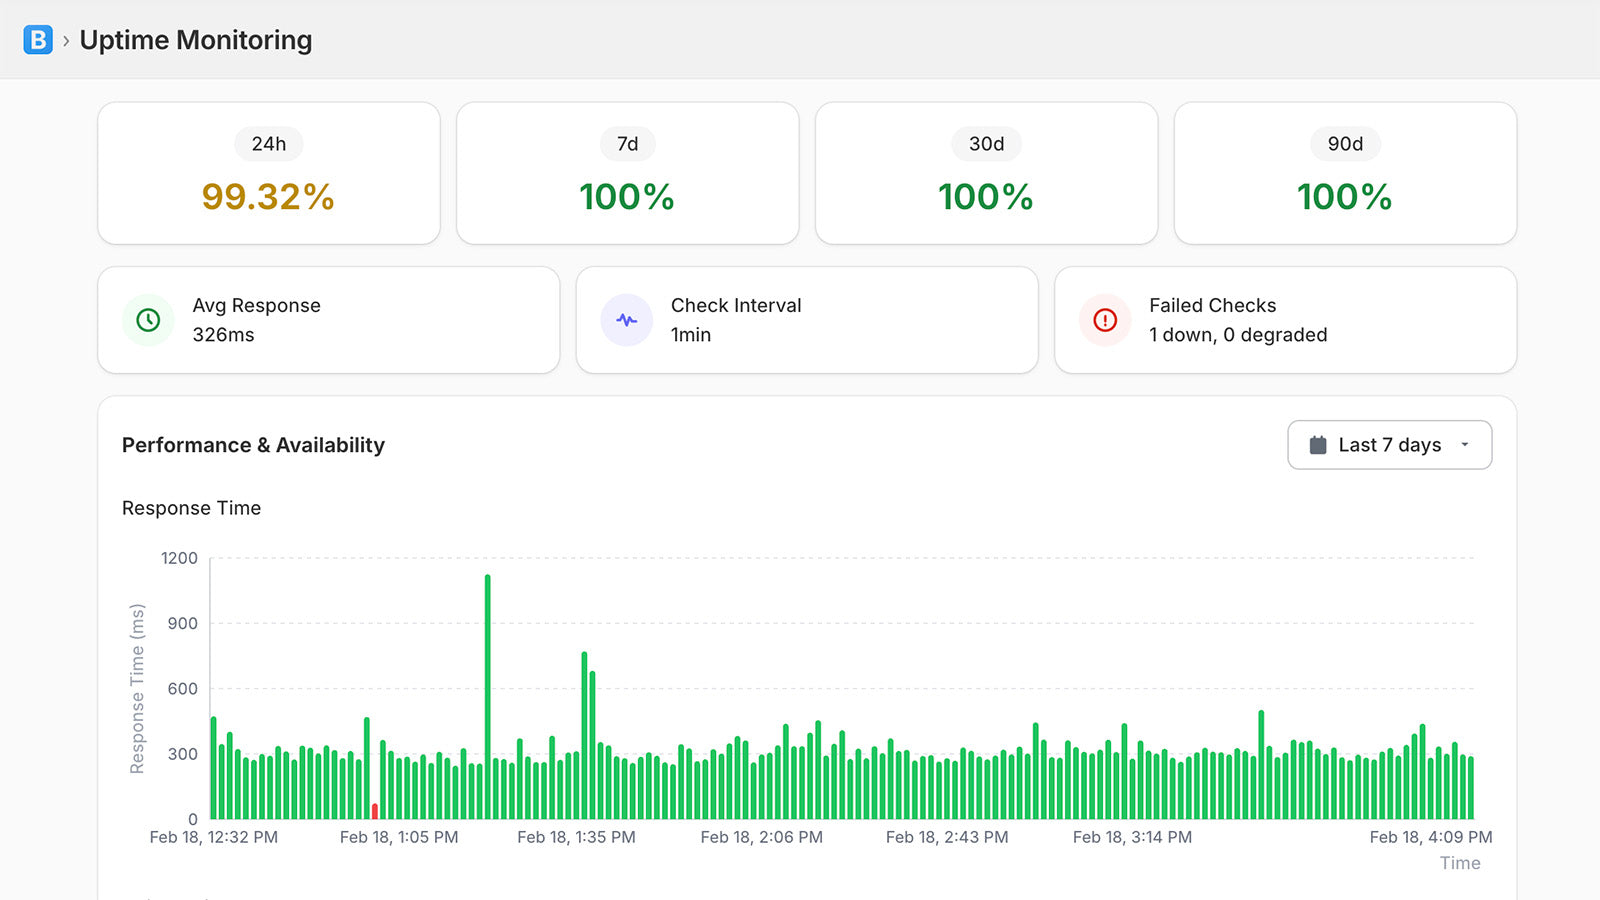Open the Failed Checks card showing 1 down
1600x900 pixels.
pyautogui.click(x=1283, y=320)
